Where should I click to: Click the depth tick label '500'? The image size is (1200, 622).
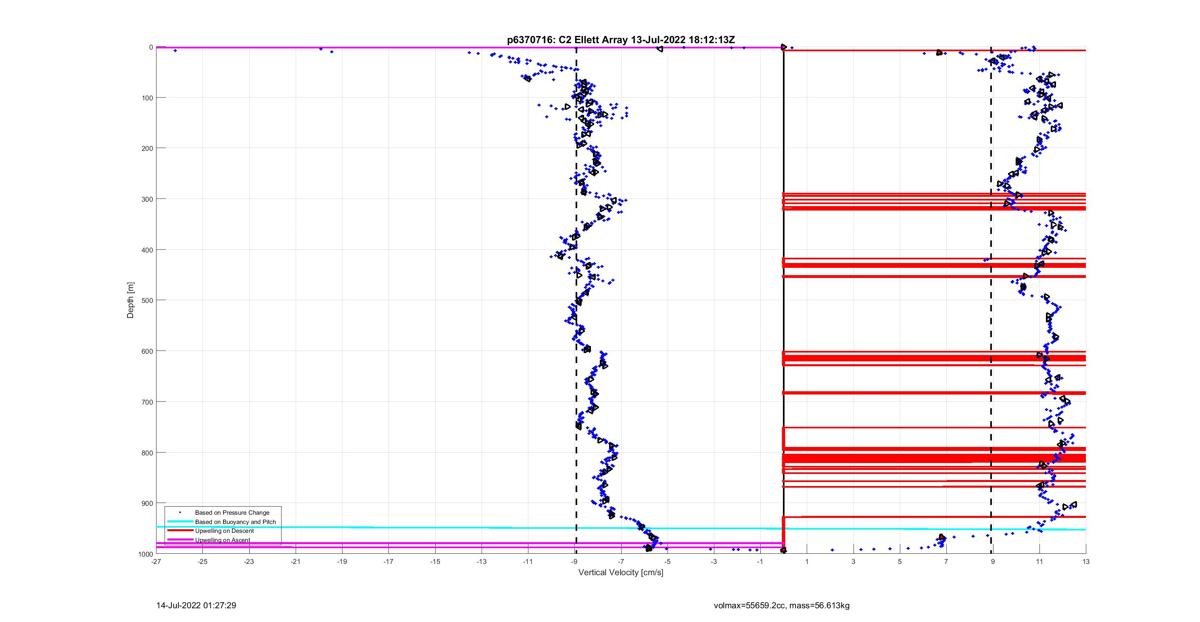146,300
